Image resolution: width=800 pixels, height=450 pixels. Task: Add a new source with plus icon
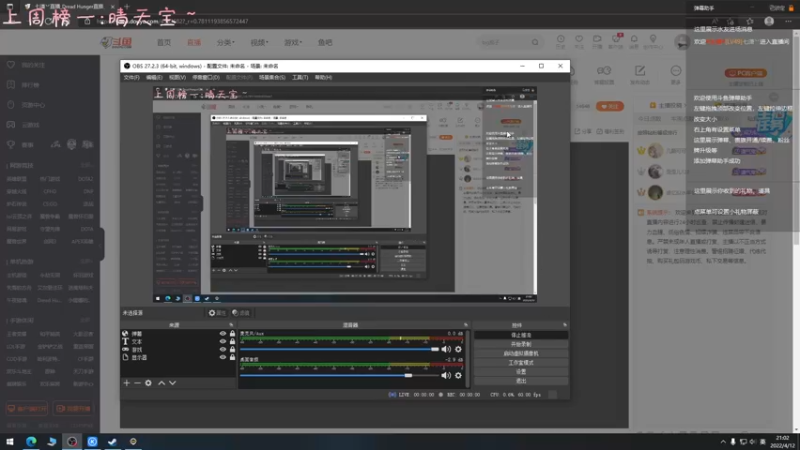pyautogui.click(x=127, y=383)
